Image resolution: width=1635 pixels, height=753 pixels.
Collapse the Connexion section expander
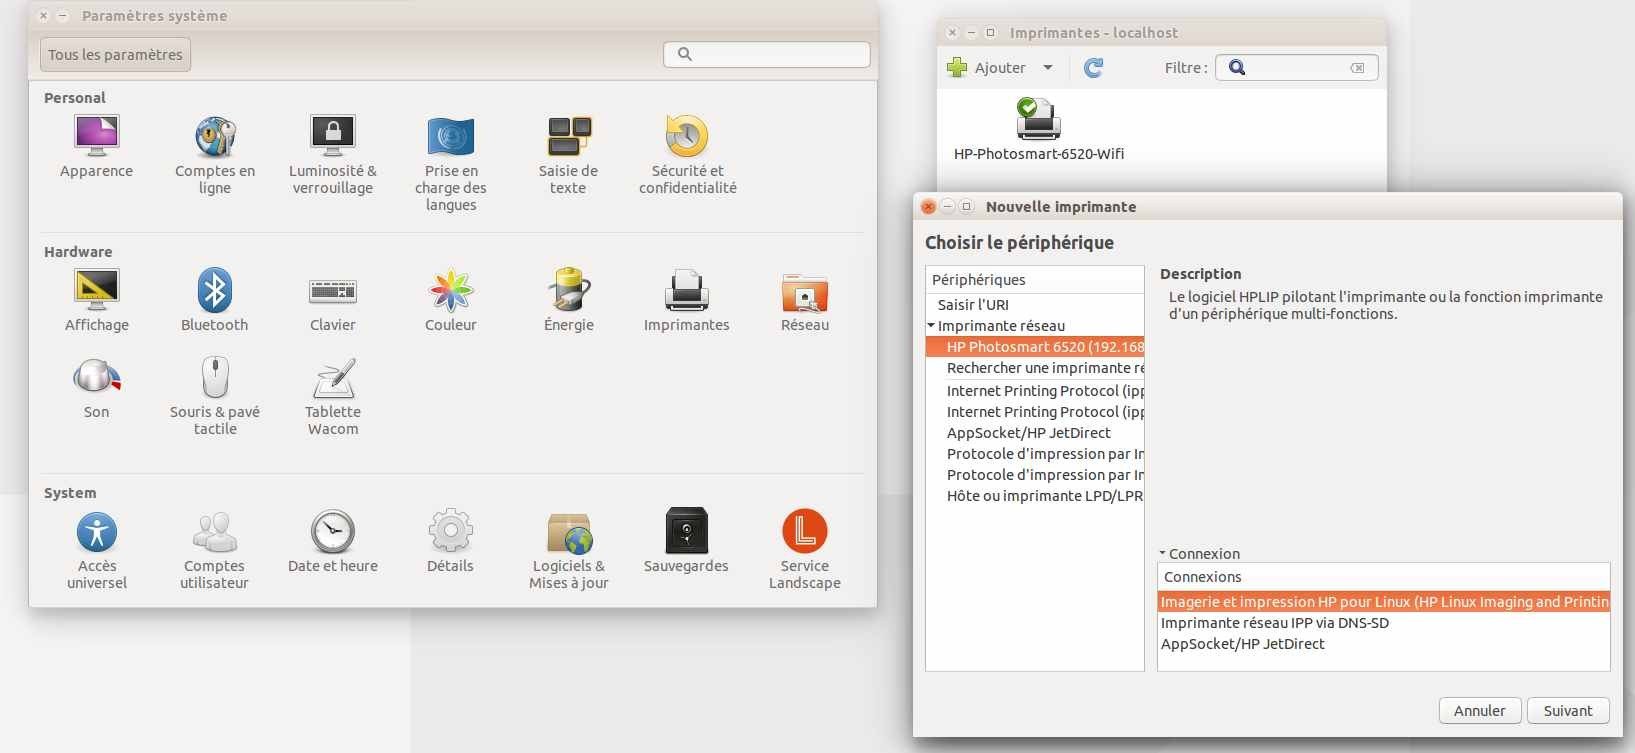click(x=1163, y=553)
